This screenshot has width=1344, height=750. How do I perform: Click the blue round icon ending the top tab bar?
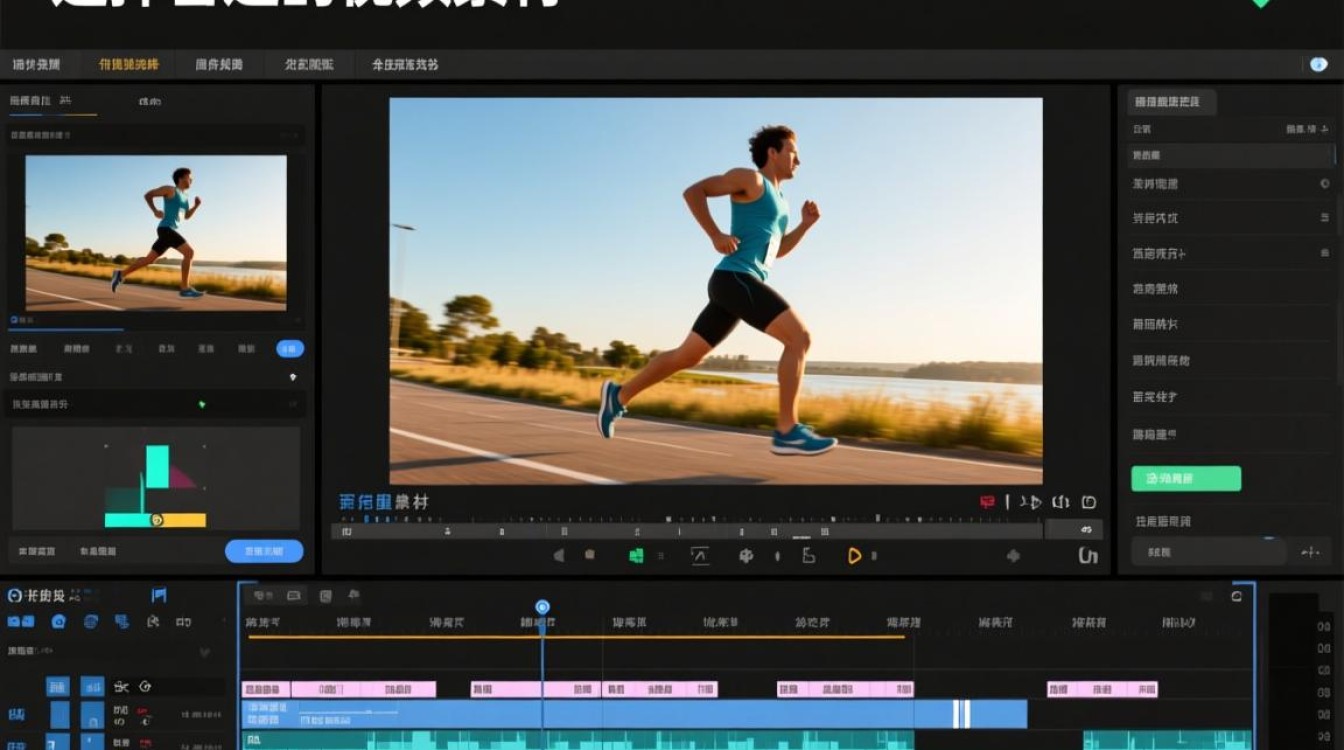click(x=1319, y=65)
